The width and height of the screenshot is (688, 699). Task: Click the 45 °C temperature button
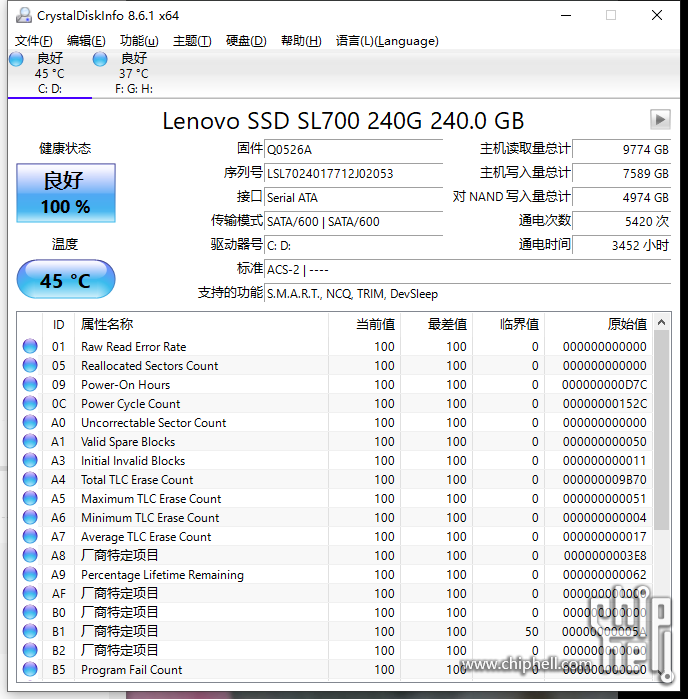click(x=66, y=280)
